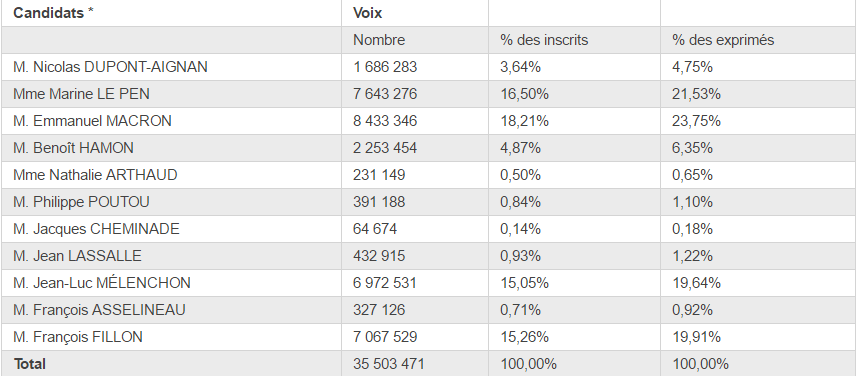Viewport: 858px width, 376px height.
Task: Select M. François FILLON's name cell
Action: tap(171, 337)
